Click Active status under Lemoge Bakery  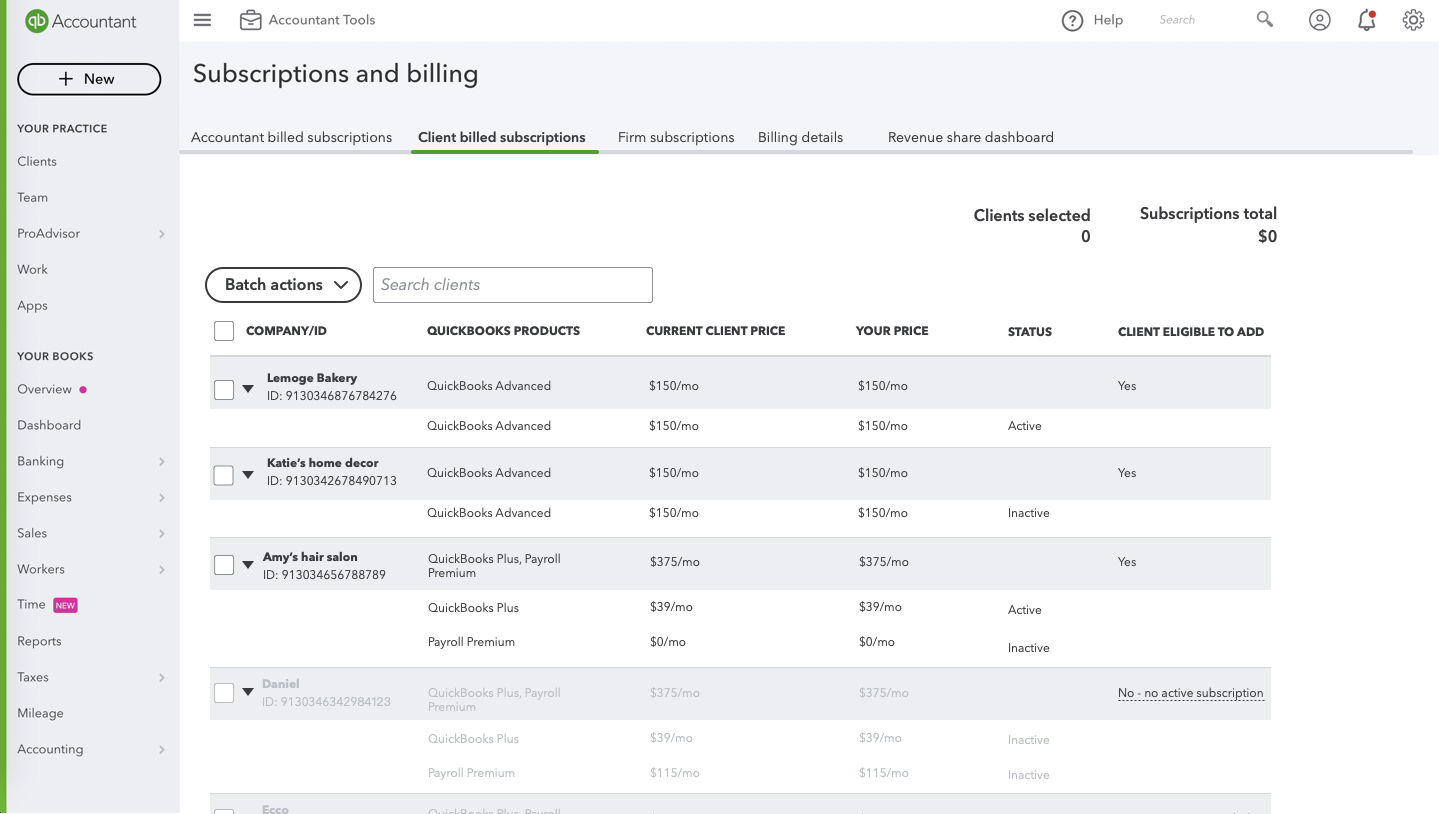click(x=1025, y=426)
